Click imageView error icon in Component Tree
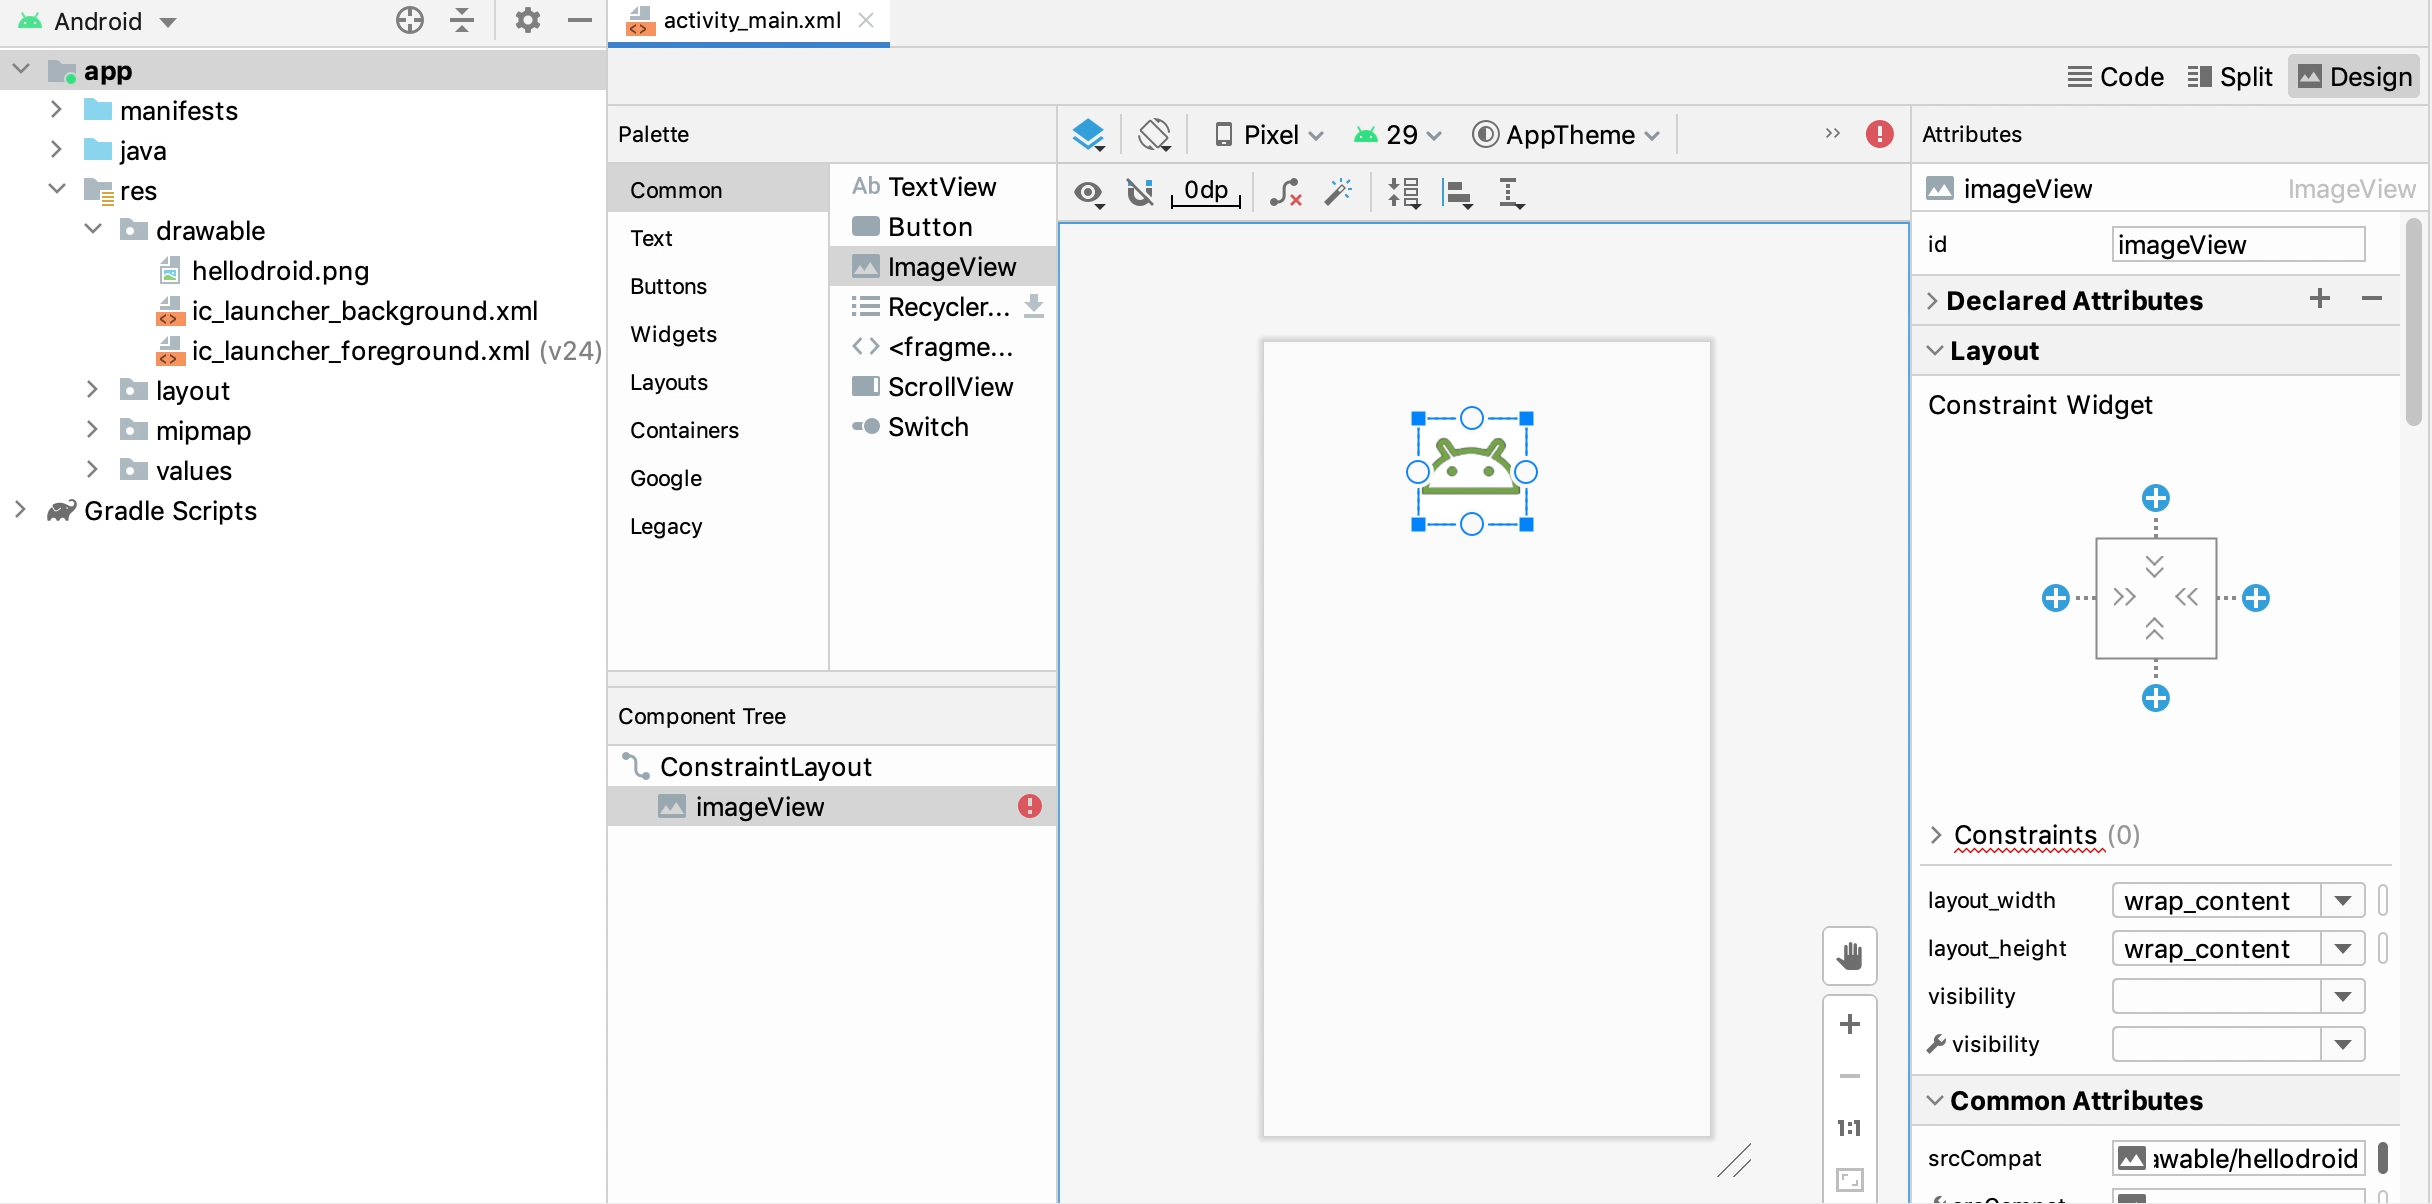This screenshot has width=2432, height=1204. tap(1030, 806)
